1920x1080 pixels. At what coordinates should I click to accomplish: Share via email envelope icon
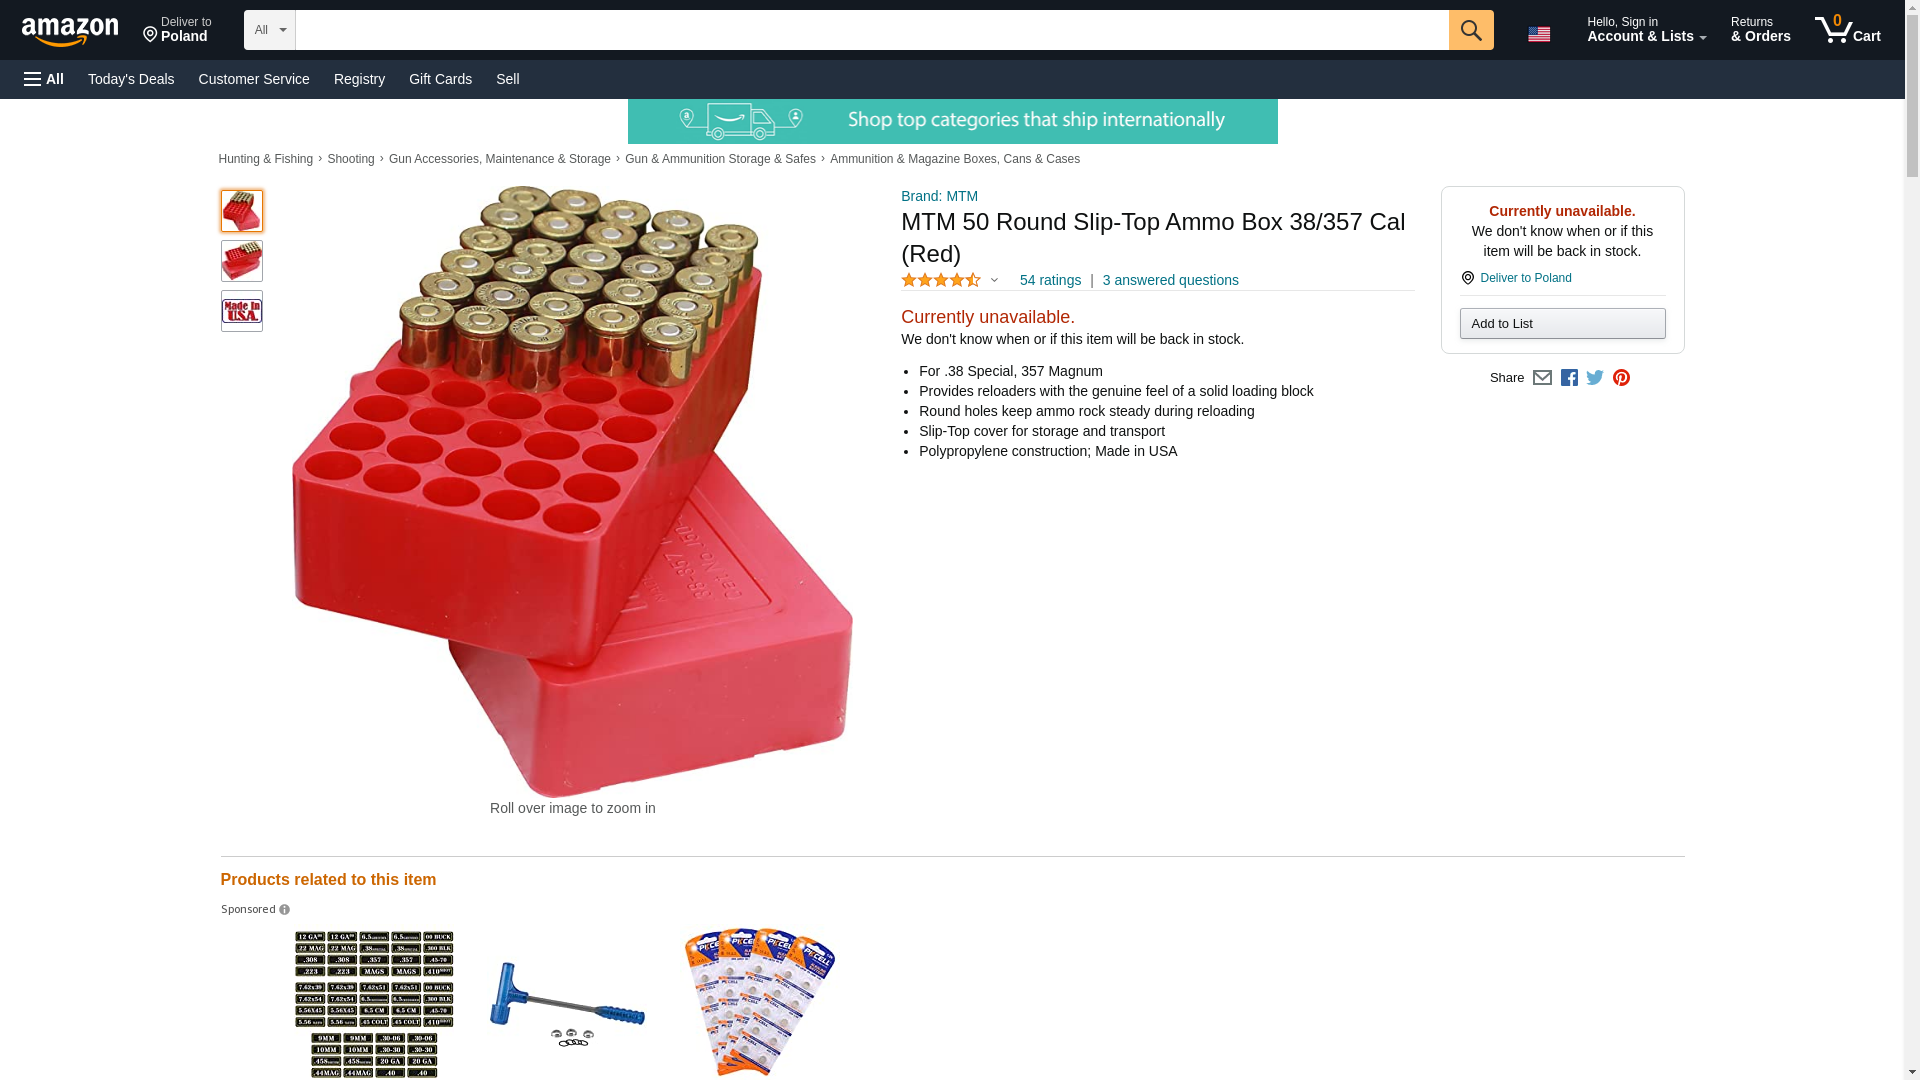[x=1542, y=378]
